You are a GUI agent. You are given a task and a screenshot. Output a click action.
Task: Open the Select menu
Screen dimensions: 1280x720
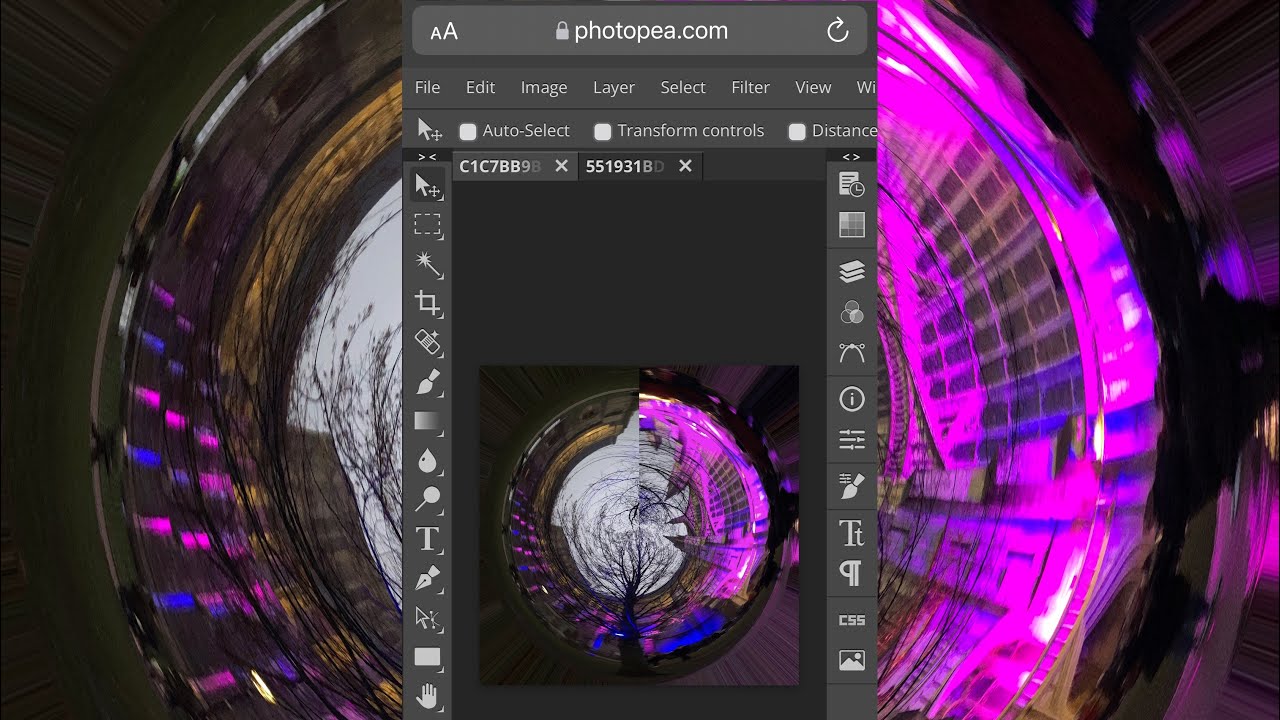click(683, 87)
